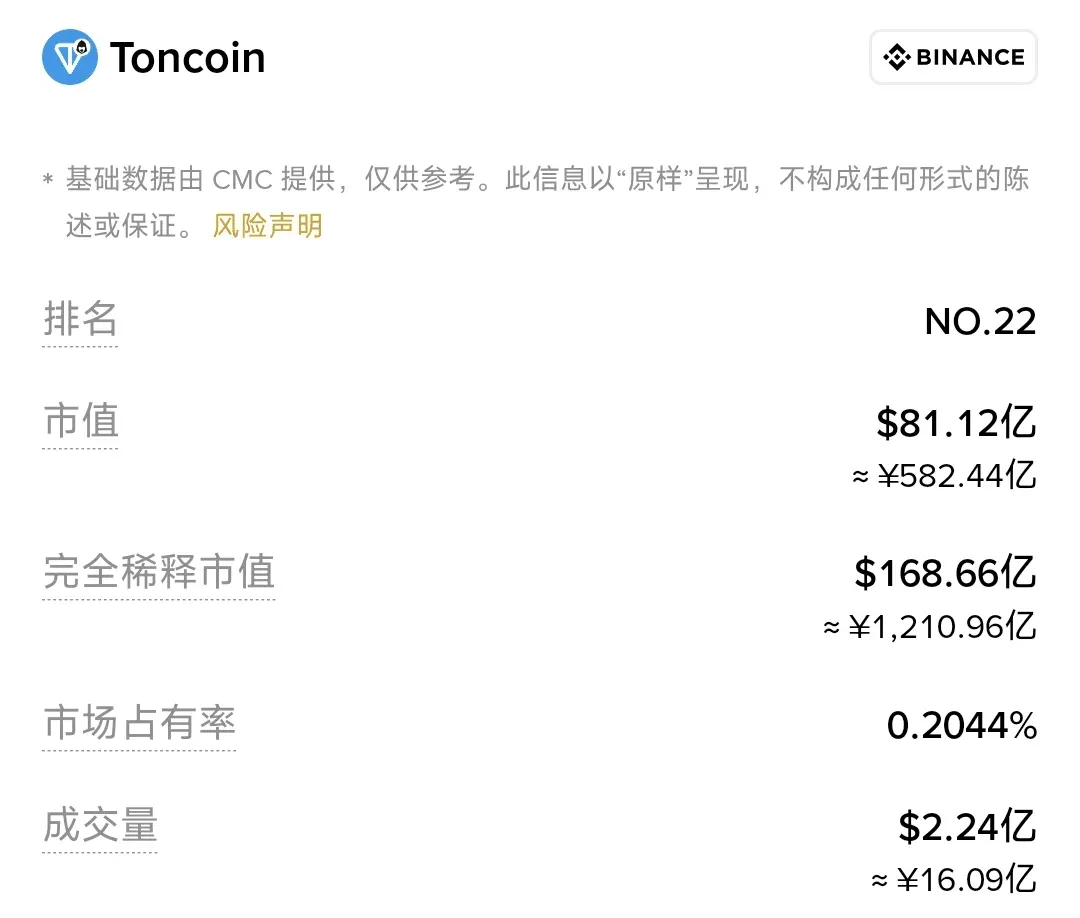The image size is (1080, 918).
Task: Click the CMC data disclaimer text
Action: [536, 202]
